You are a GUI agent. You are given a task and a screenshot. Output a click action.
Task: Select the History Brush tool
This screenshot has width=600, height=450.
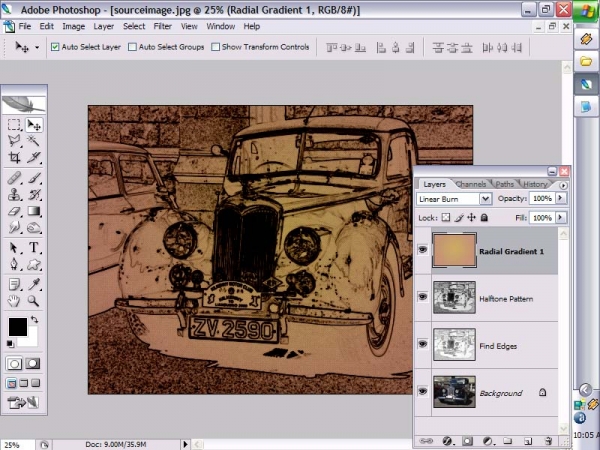point(34,195)
